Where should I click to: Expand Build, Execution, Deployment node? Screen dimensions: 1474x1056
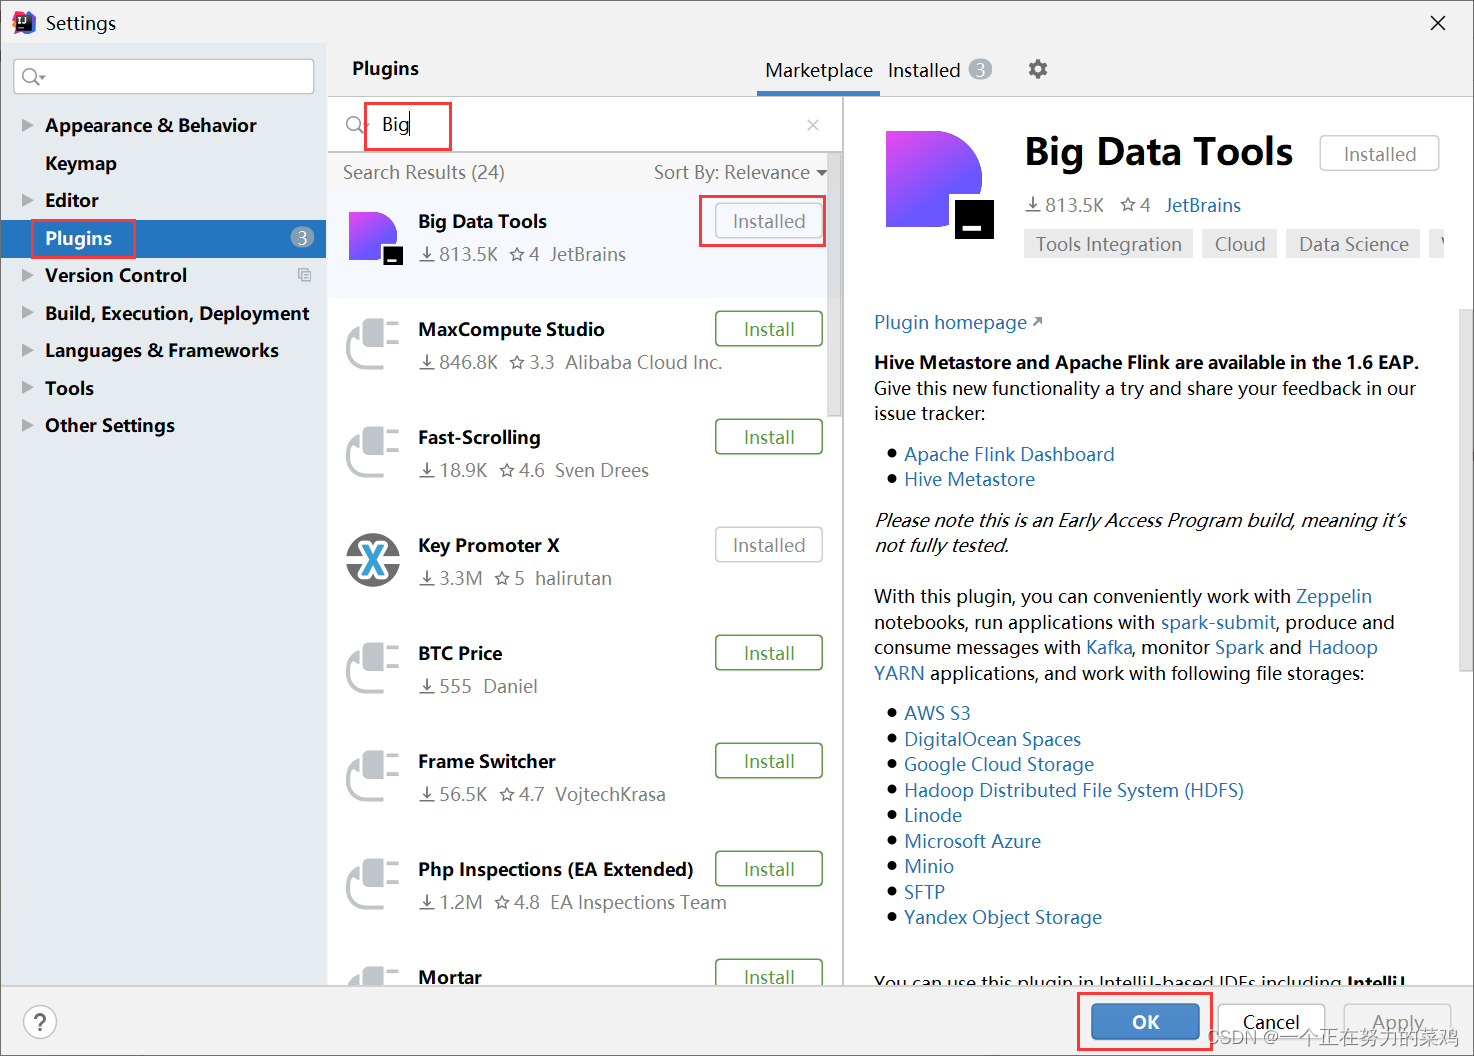[27, 313]
